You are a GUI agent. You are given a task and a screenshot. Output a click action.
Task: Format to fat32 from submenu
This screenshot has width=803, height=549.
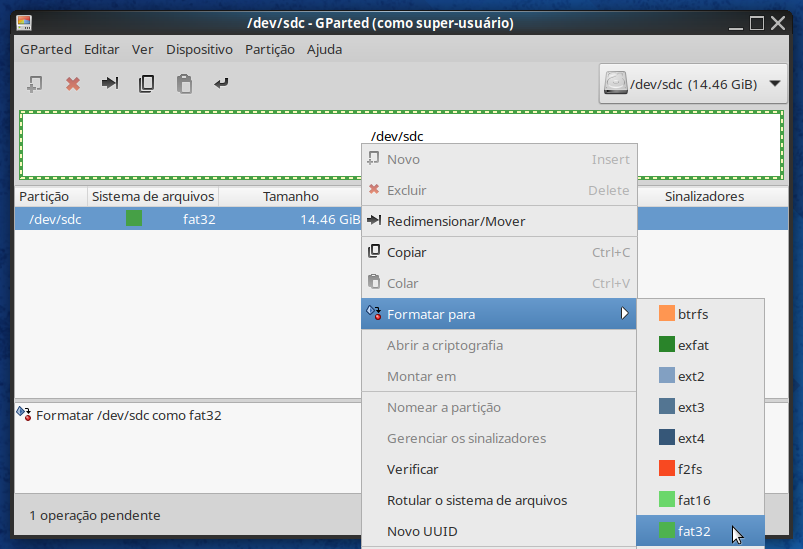701,531
